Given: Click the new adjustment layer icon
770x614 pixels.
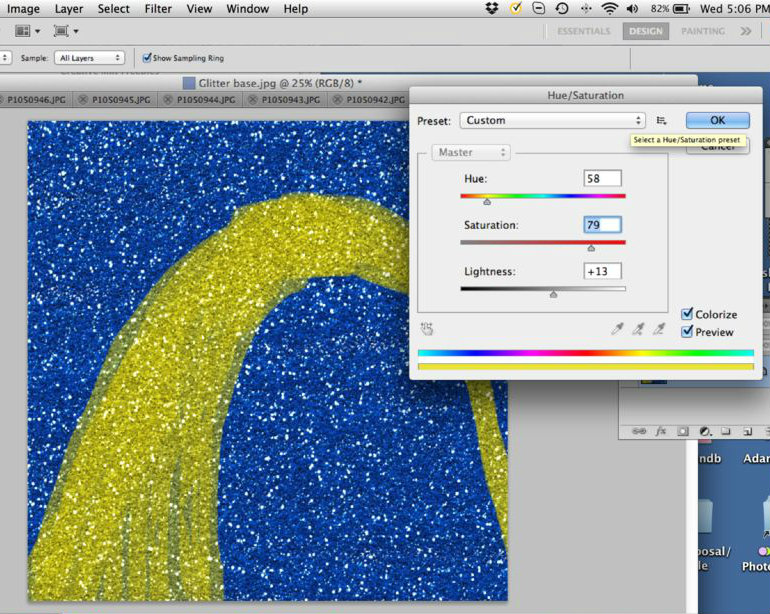Looking at the screenshot, I should [x=705, y=431].
